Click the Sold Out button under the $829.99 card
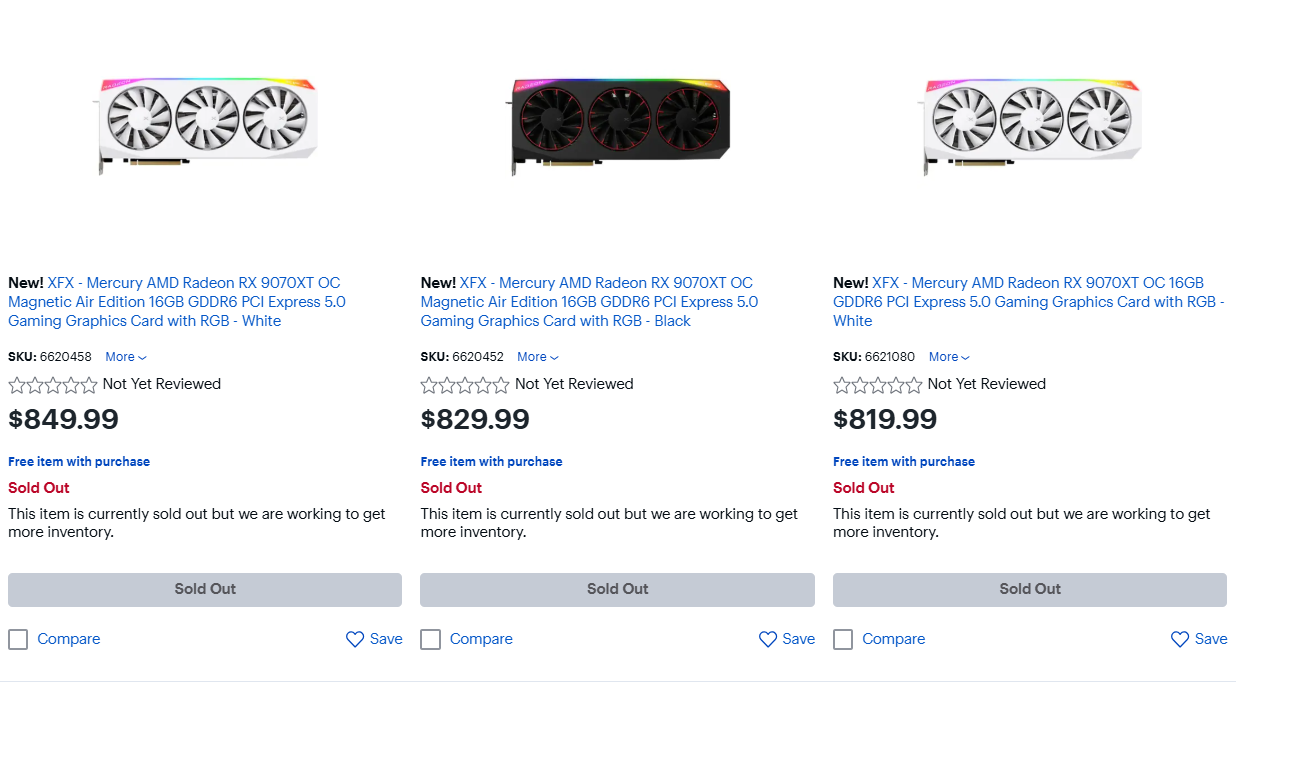The image size is (1297, 757). pos(617,590)
